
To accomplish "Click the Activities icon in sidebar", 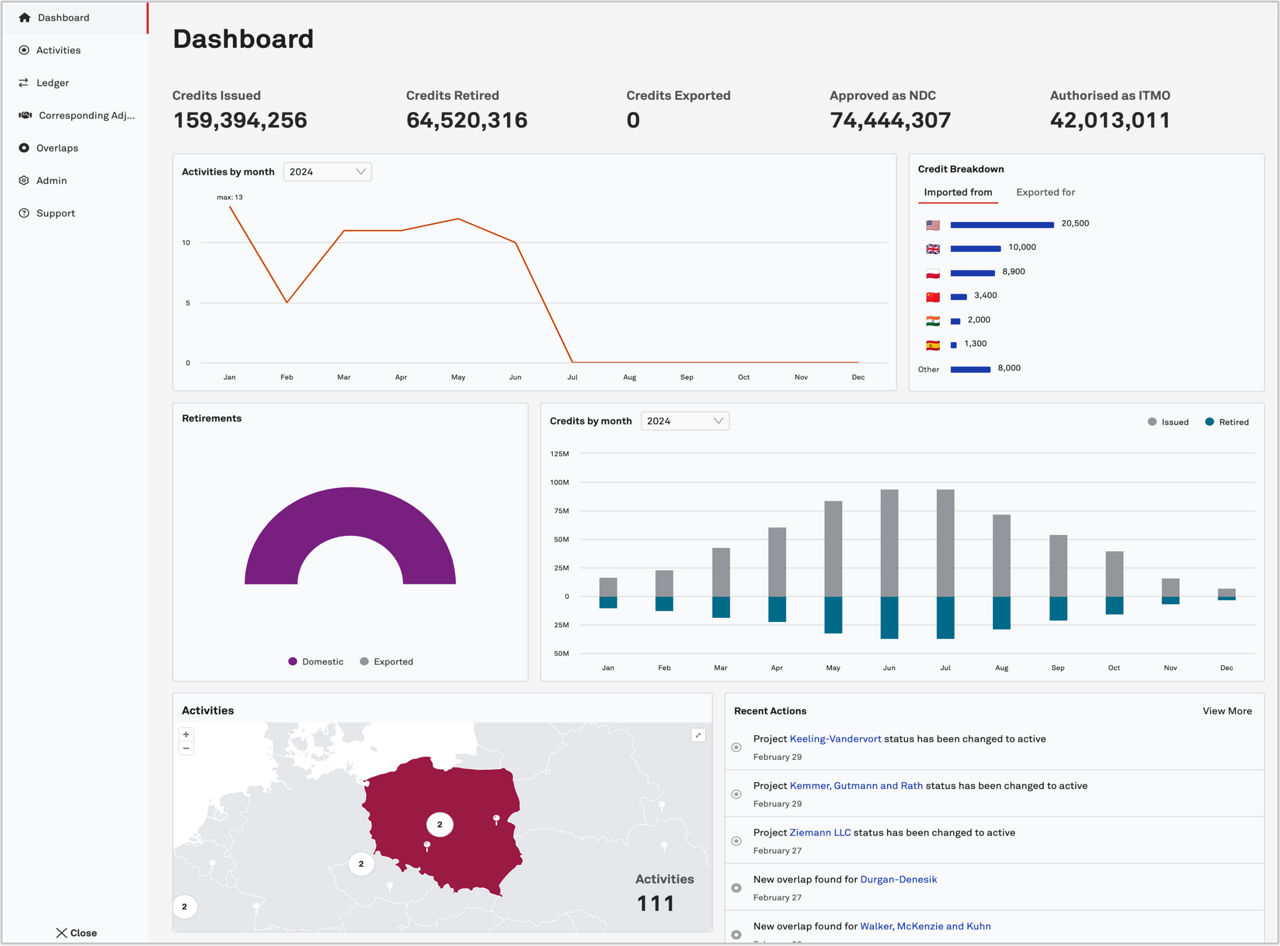I will [x=24, y=50].
